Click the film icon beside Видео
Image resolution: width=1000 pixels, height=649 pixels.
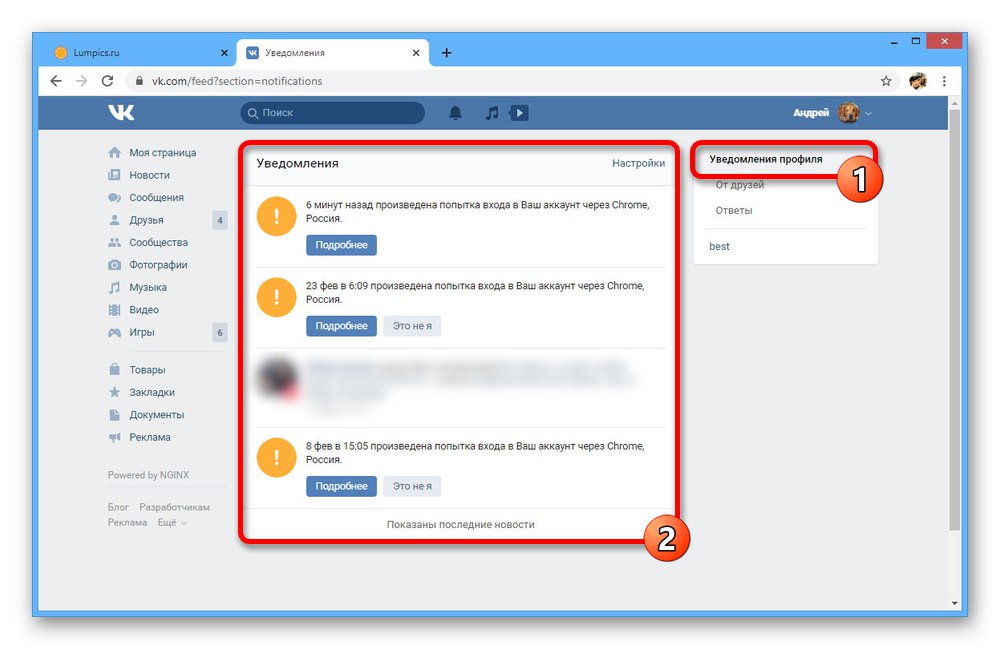tap(114, 310)
